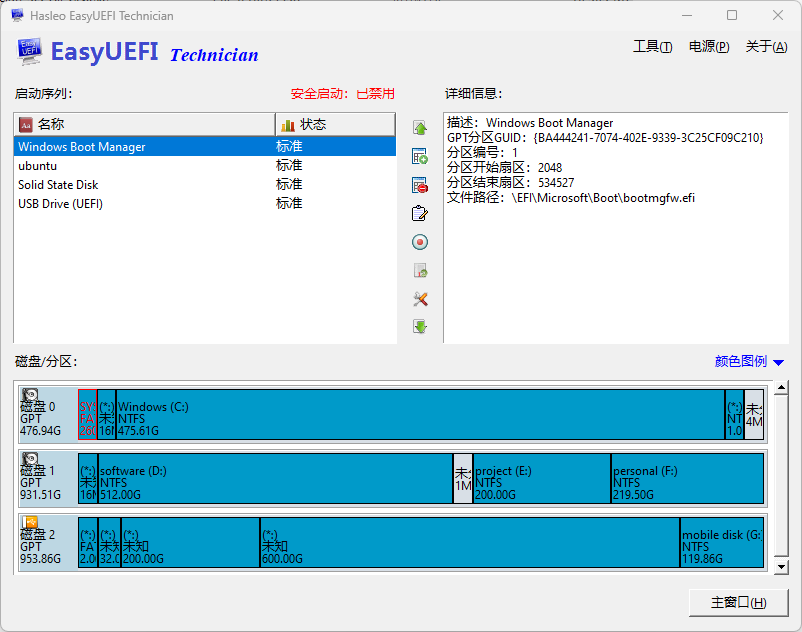Viewport: 802px width, 632px height.
Task: Click the edit boot entry clipboard icon
Action: (420, 213)
